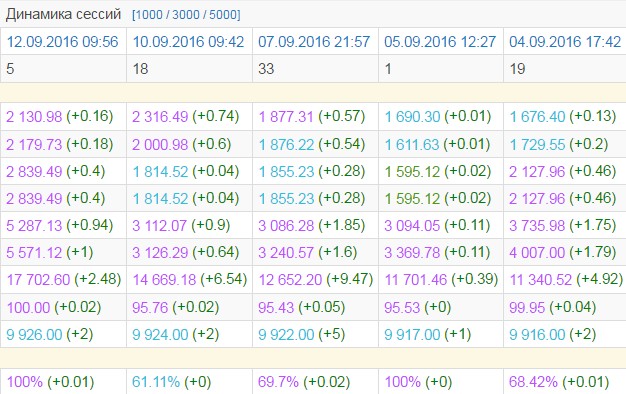Screen dimensions: 626x394
Task: Click value 99.95 (+0.04)
Action: 553,307
